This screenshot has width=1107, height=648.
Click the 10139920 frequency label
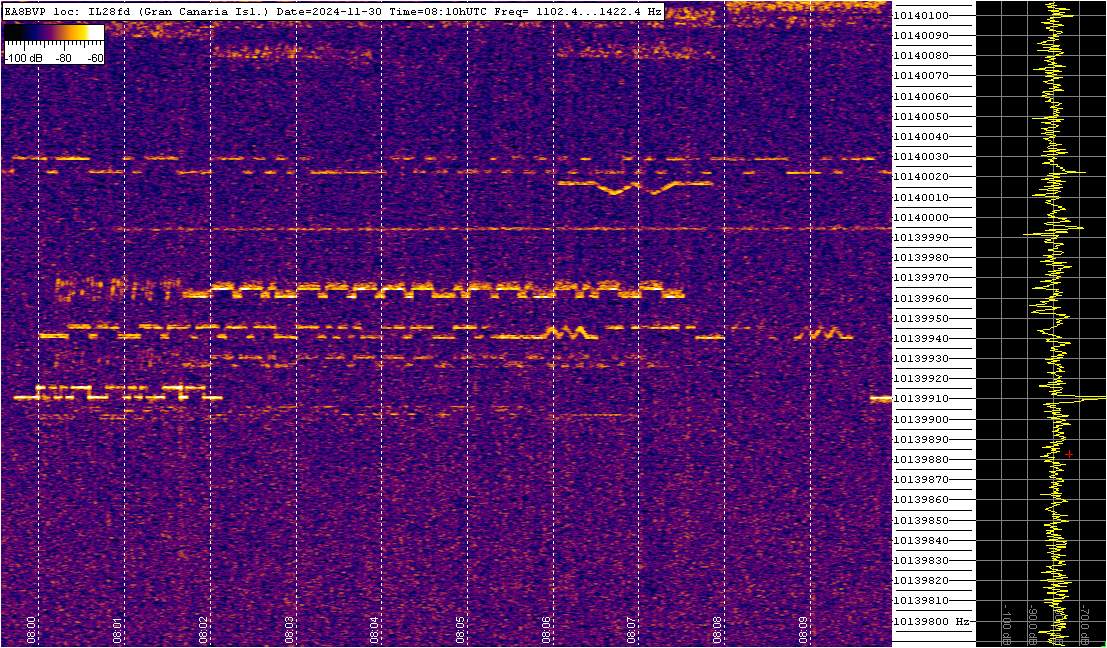(x=921, y=379)
